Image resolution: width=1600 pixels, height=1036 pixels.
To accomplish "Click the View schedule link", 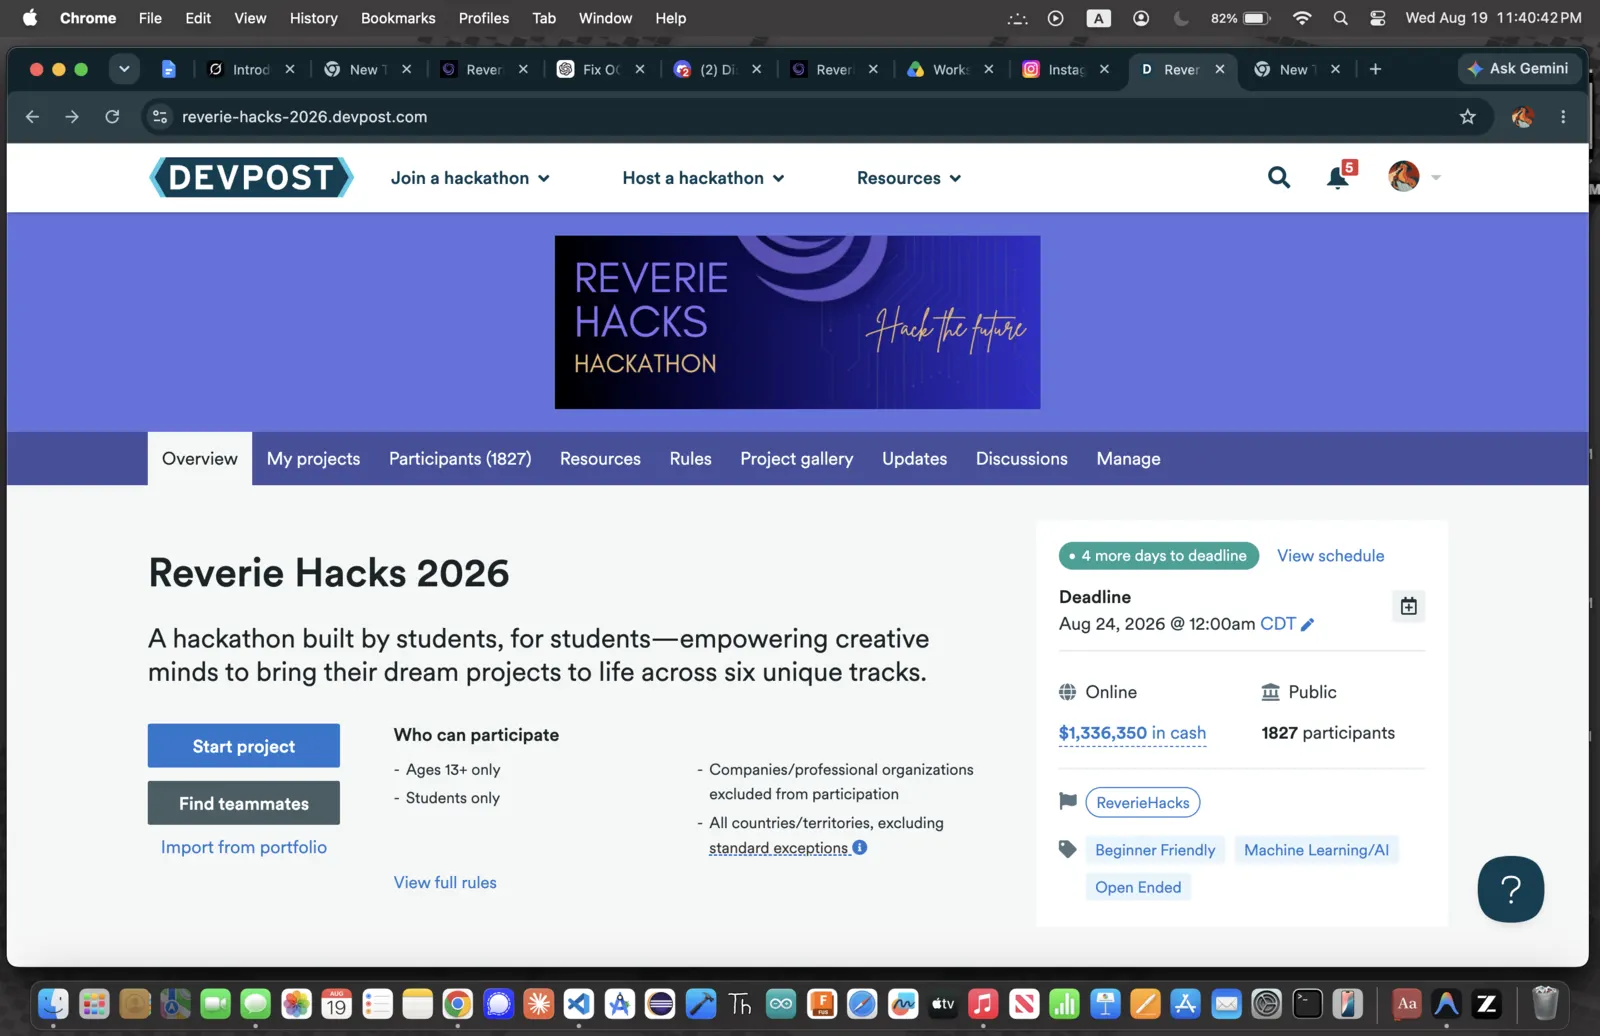I will 1331,555.
